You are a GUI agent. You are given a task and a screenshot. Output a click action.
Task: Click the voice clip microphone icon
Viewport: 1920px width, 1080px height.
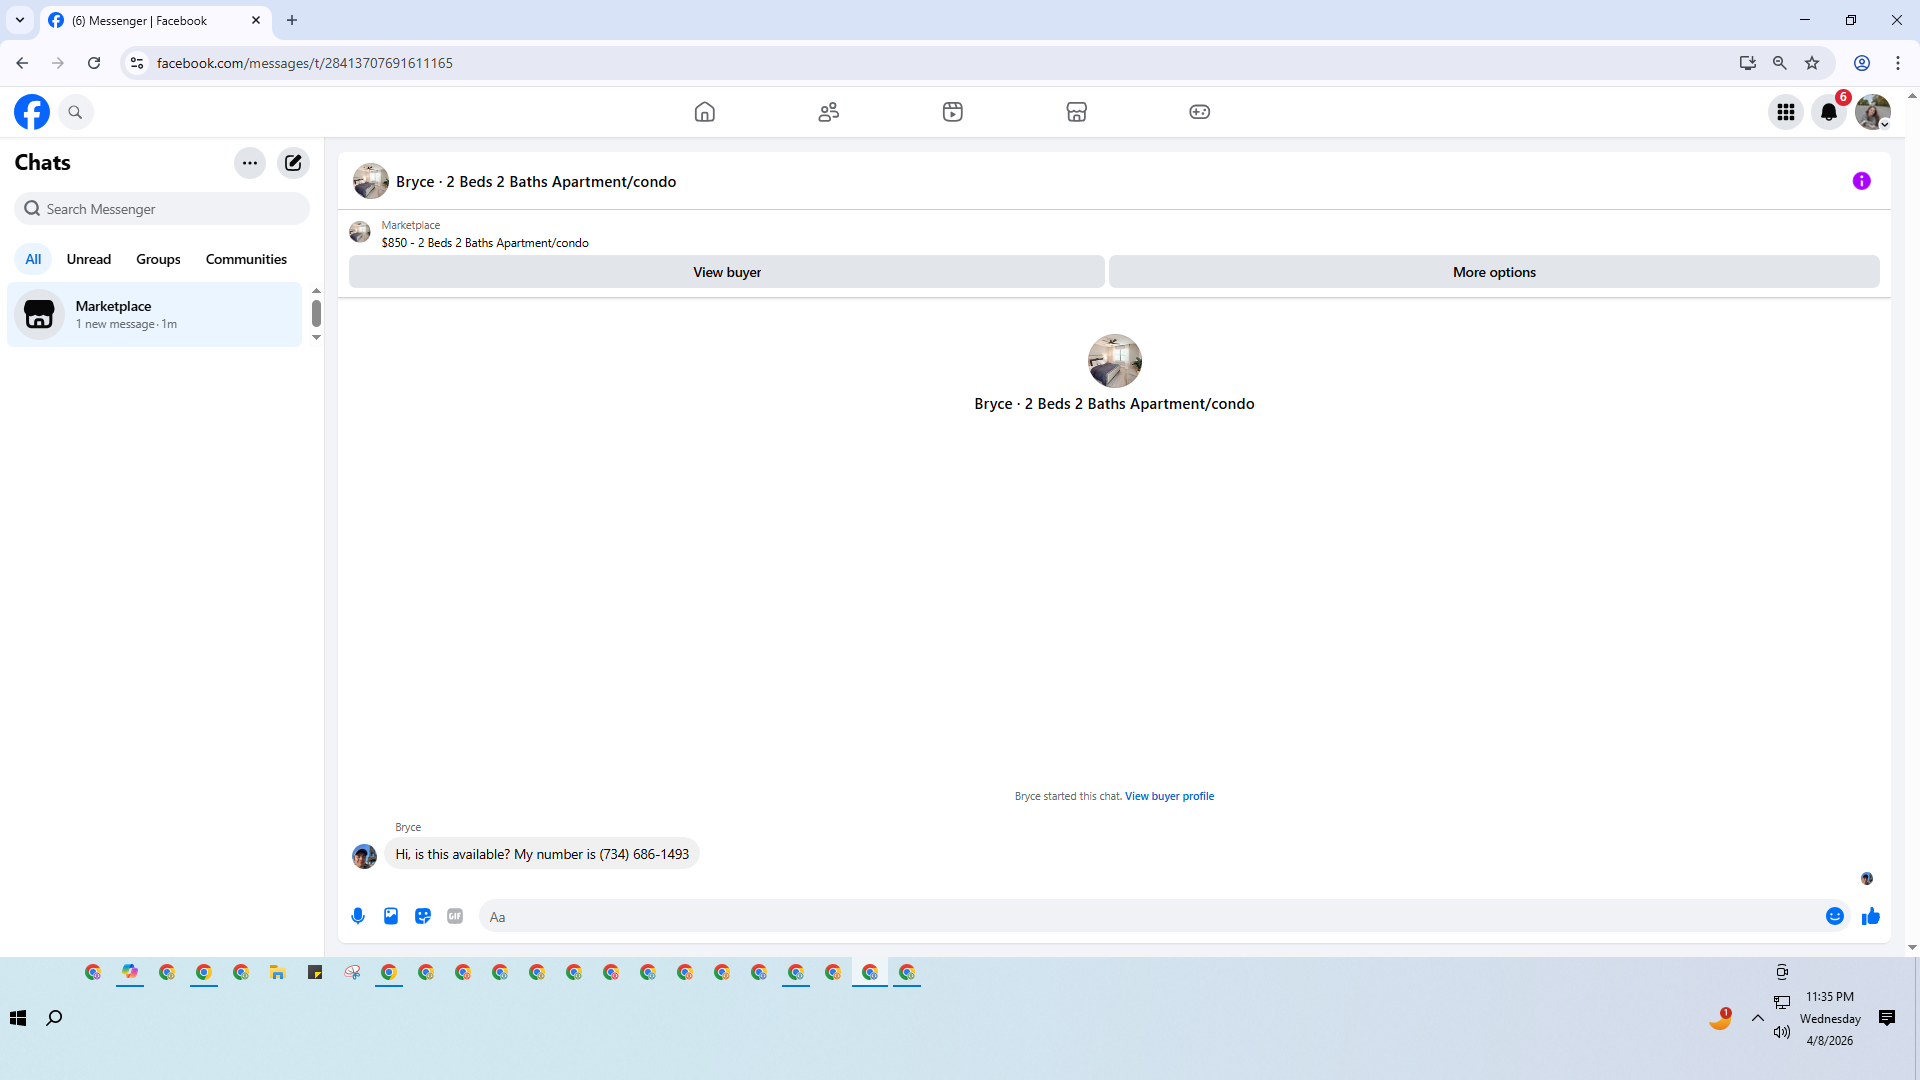(x=358, y=916)
